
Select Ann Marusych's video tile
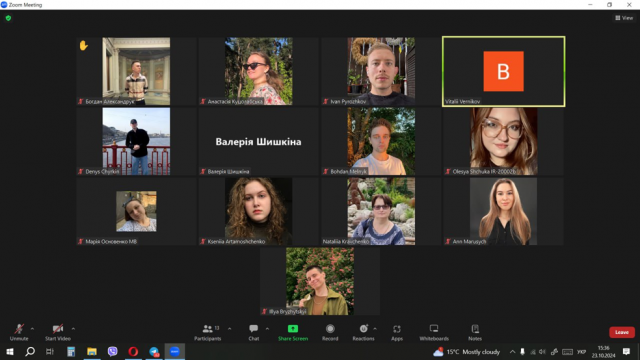coord(504,211)
